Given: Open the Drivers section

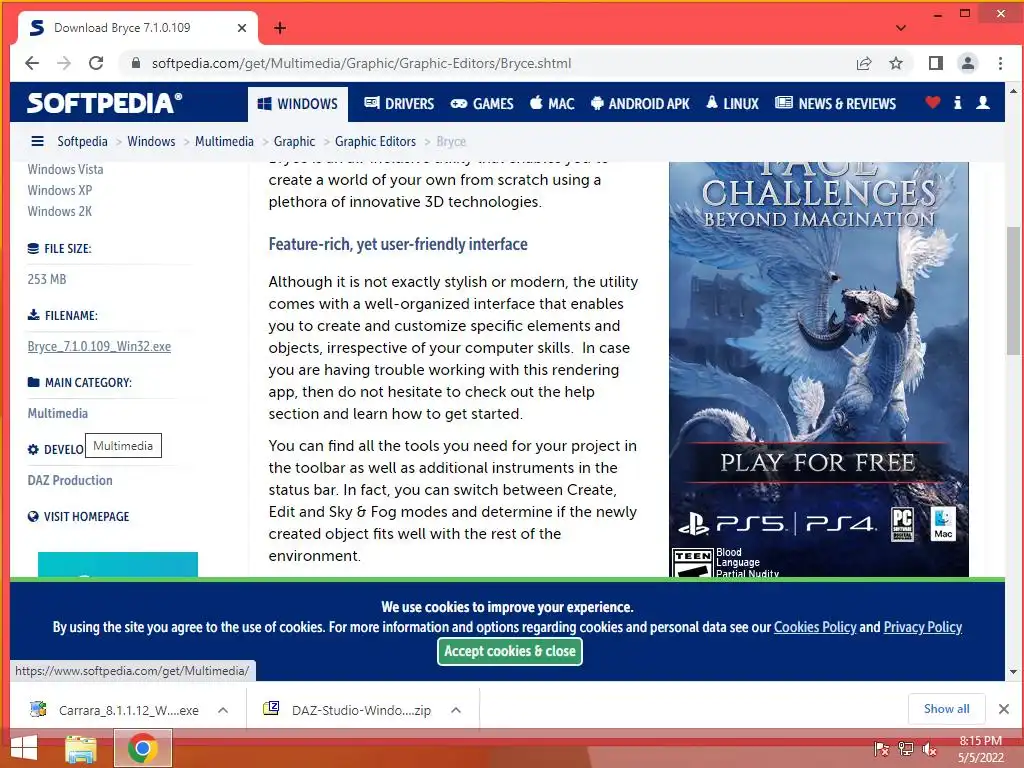Looking at the screenshot, I should (x=399, y=104).
